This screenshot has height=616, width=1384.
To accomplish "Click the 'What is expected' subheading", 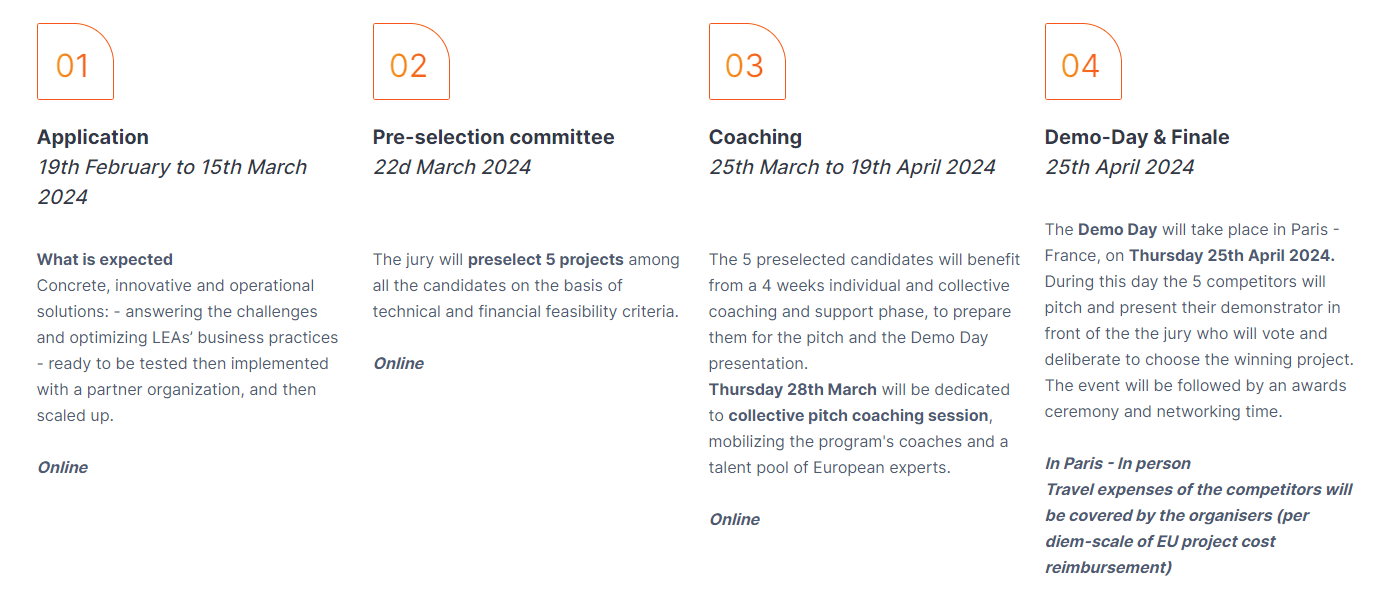I will (105, 259).
